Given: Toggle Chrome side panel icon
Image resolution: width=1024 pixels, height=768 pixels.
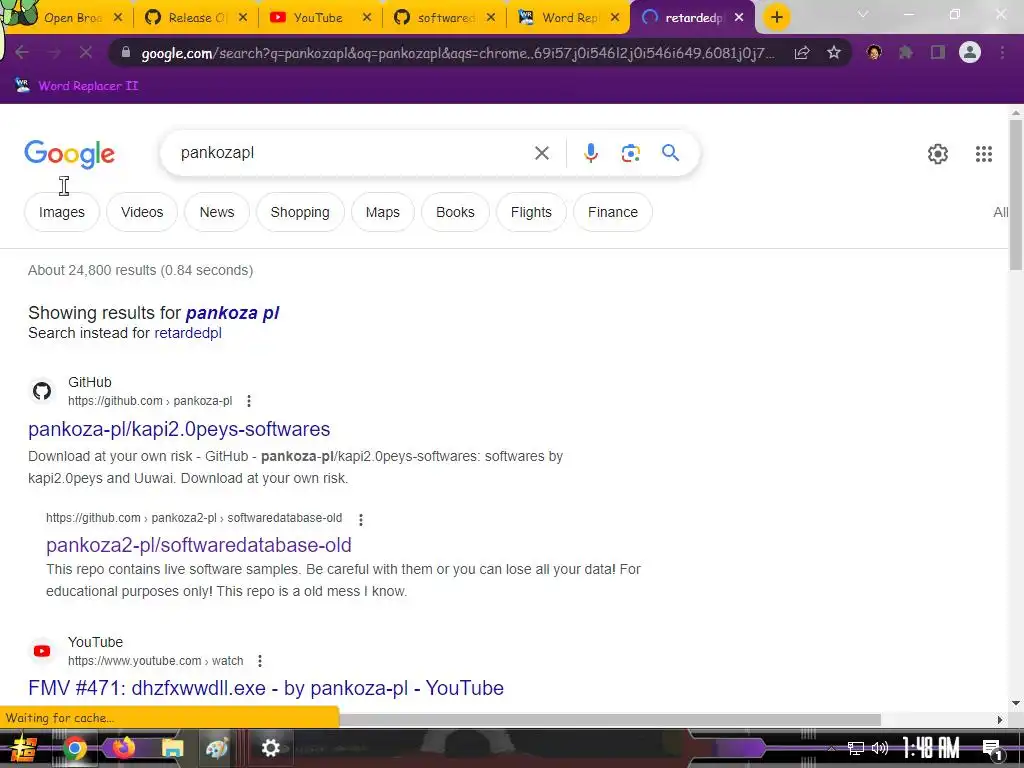Looking at the screenshot, I should point(938,52).
